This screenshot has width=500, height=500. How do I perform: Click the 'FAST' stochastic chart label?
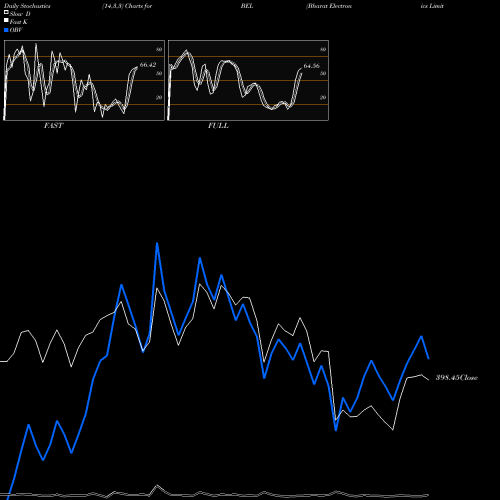(53, 126)
